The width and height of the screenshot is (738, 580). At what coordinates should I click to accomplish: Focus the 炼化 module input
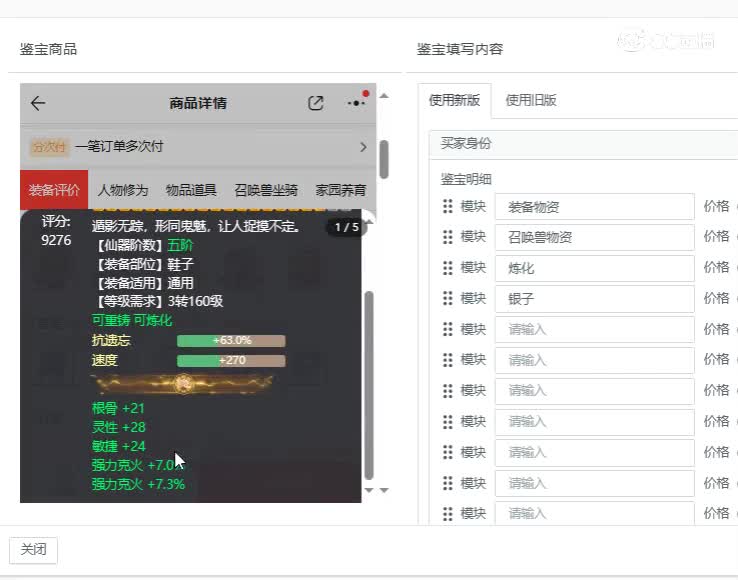[x=594, y=268]
